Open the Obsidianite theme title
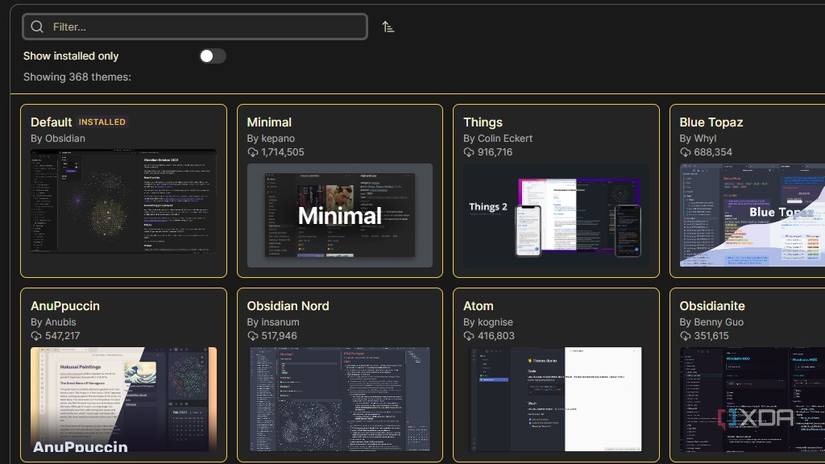825x464 pixels. point(712,306)
